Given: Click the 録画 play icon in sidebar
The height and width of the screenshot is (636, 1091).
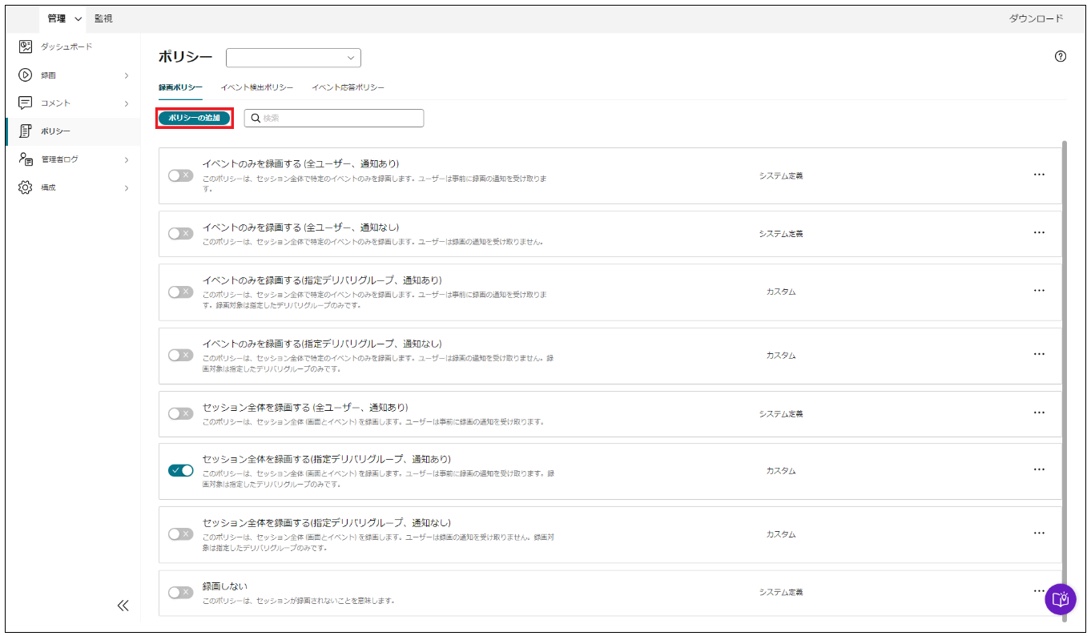Looking at the screenshot, I should [x=26, y=75].
